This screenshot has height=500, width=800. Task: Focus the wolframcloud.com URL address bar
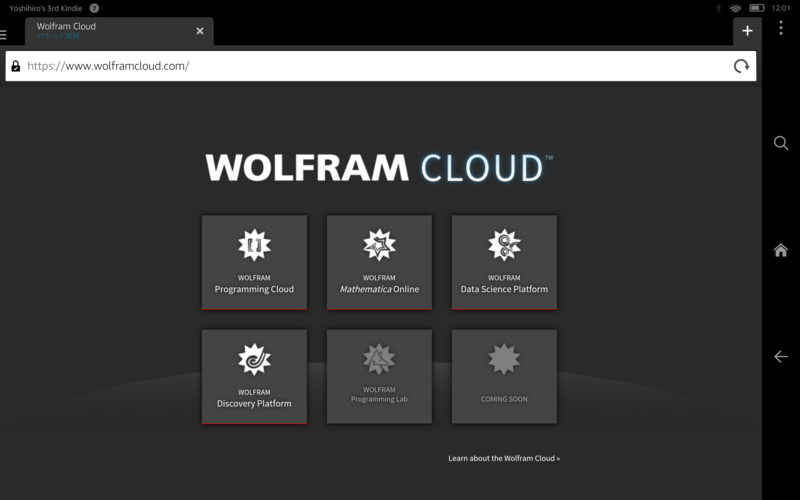click(381, 66)
